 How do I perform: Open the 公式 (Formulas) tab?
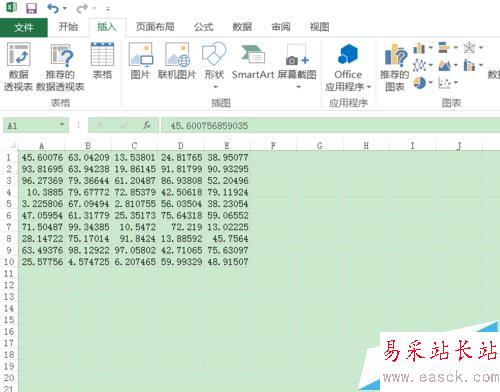pos(204,27)
